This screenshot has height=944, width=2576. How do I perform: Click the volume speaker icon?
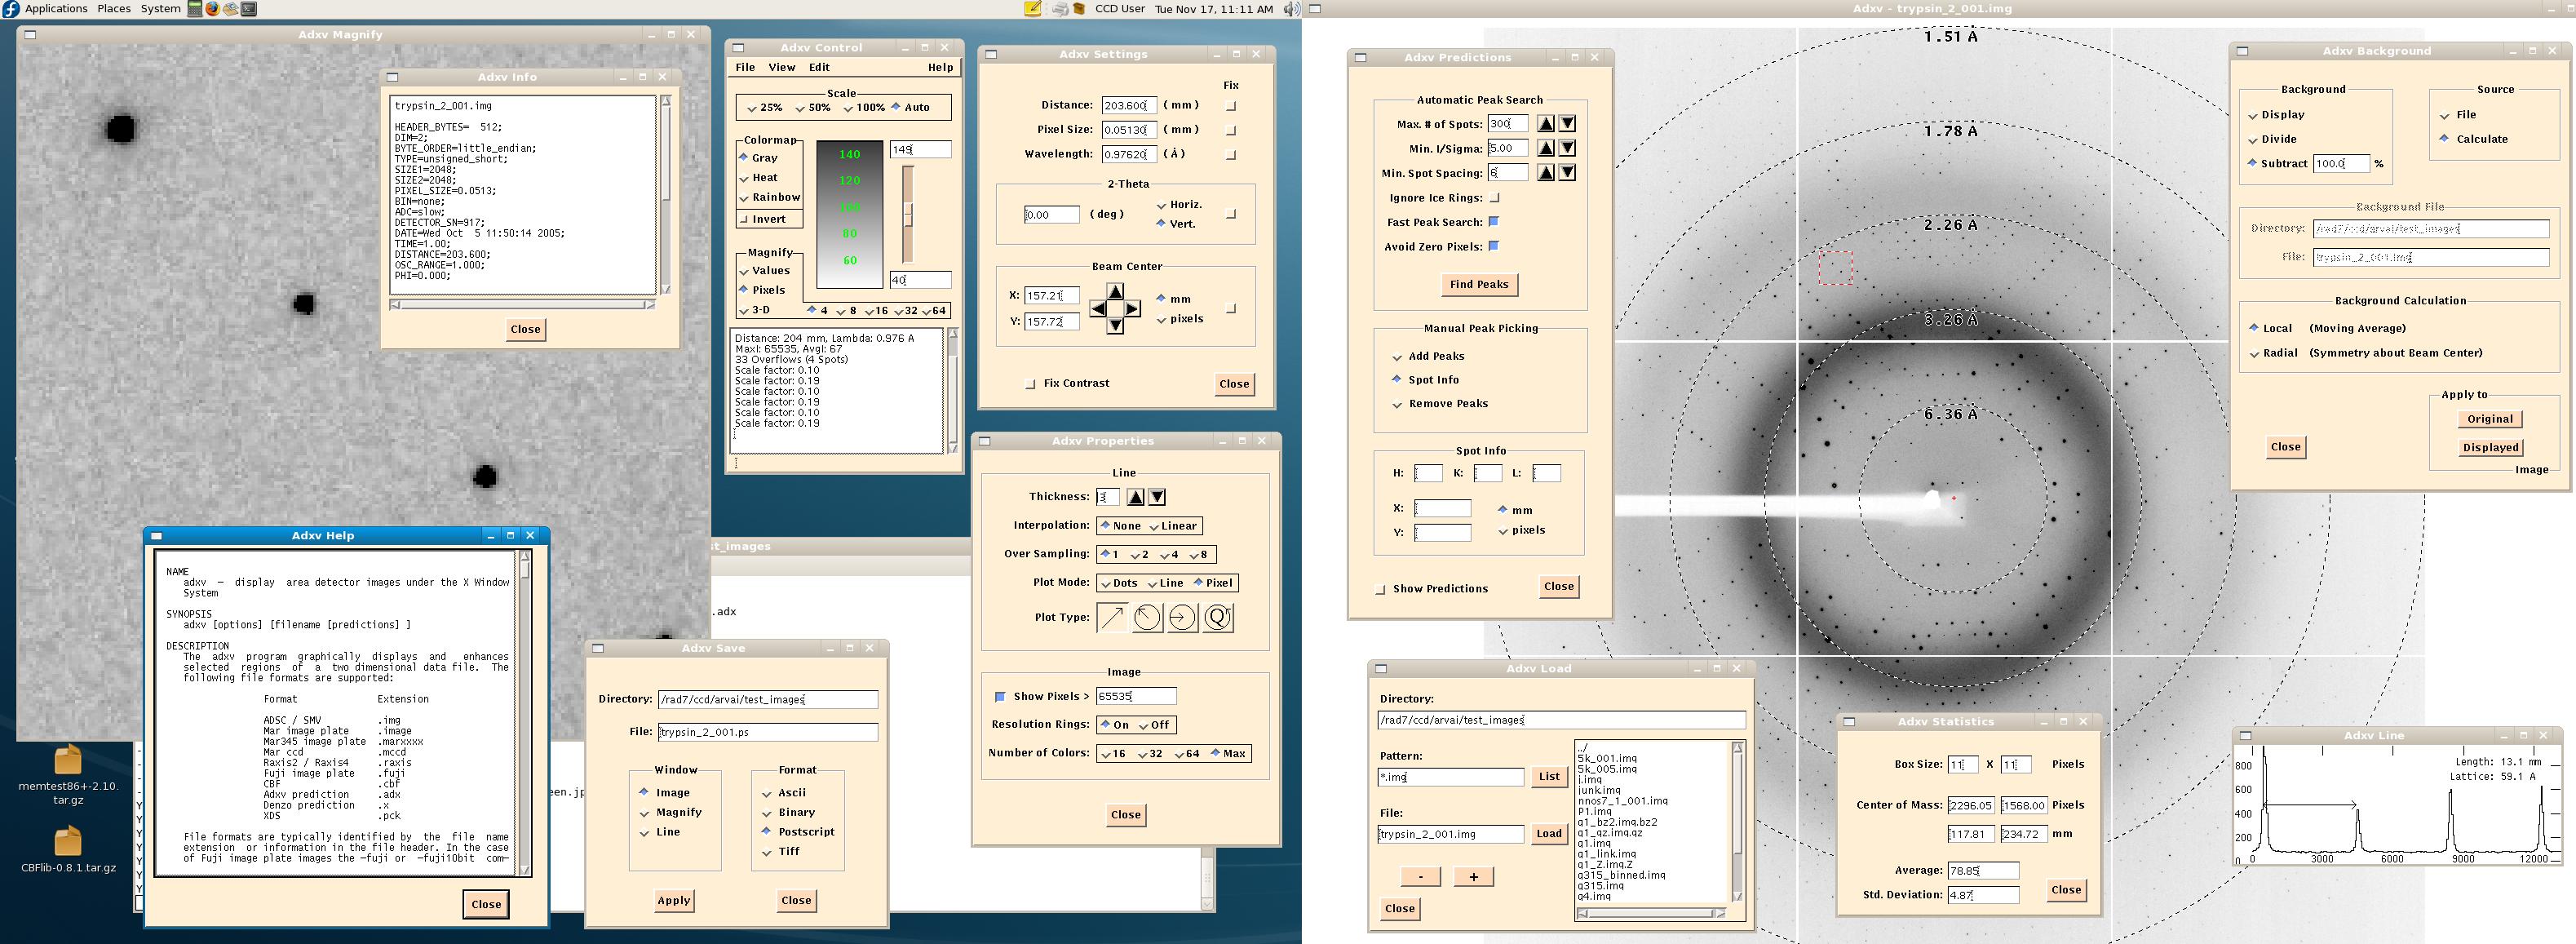pos(1291,9)
